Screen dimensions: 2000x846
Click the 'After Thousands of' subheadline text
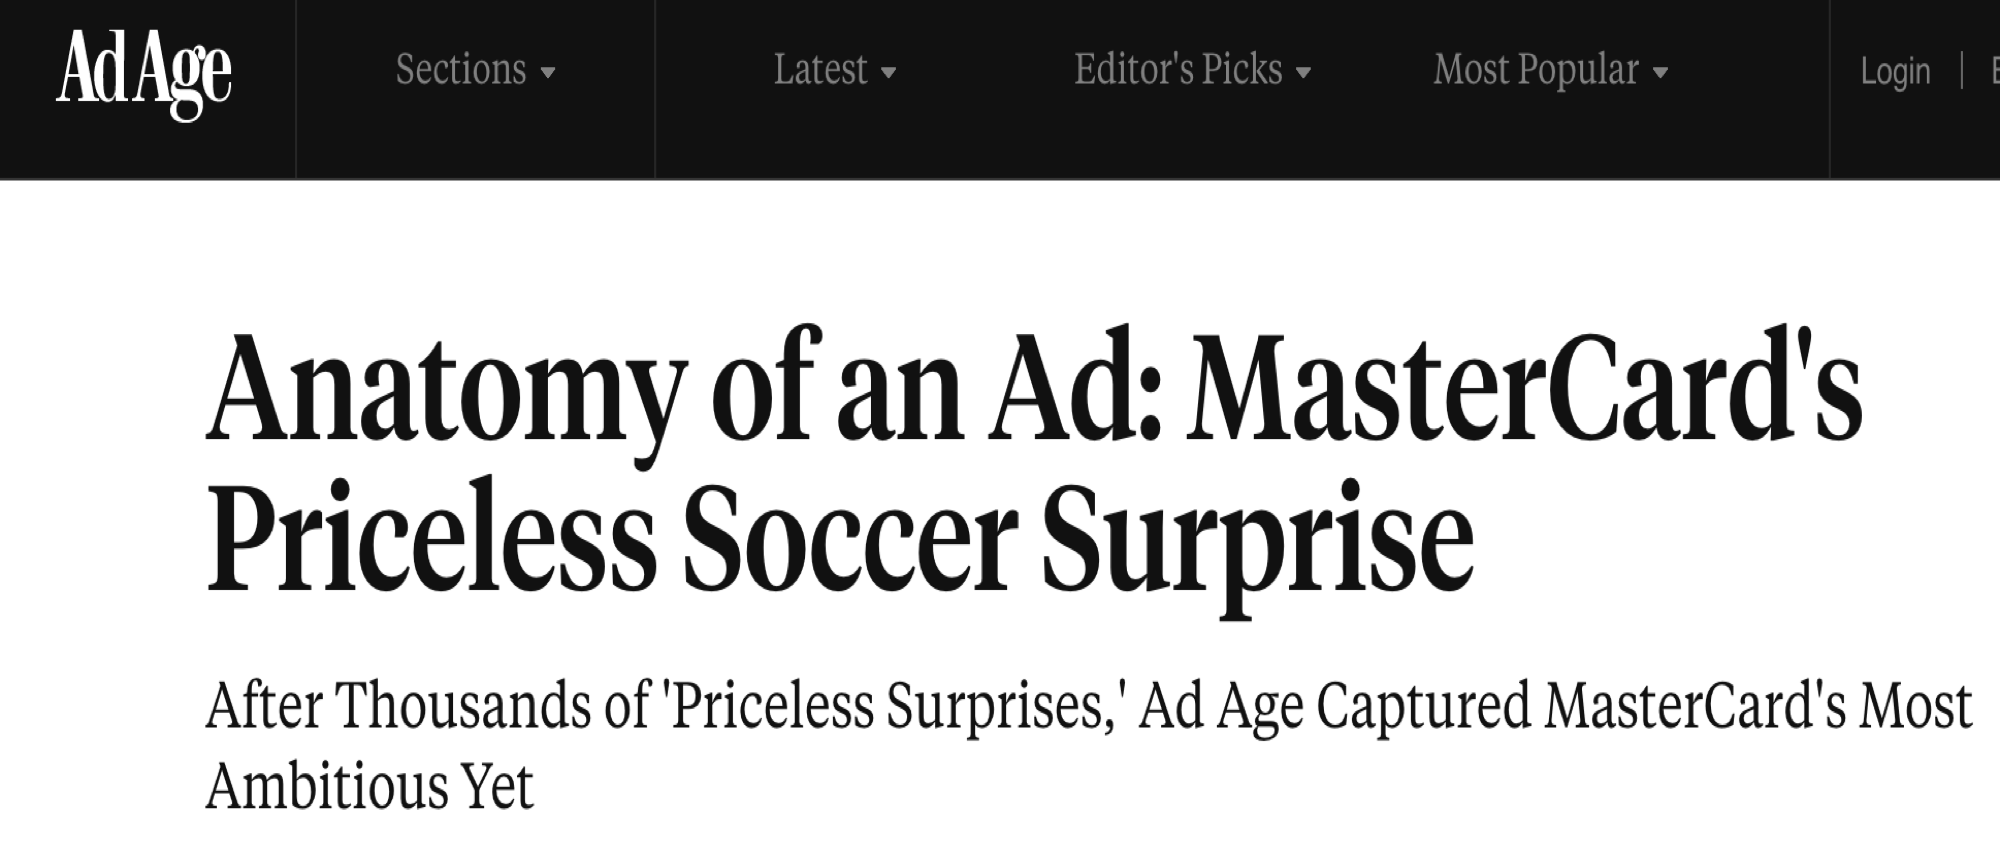coord(428,706)
